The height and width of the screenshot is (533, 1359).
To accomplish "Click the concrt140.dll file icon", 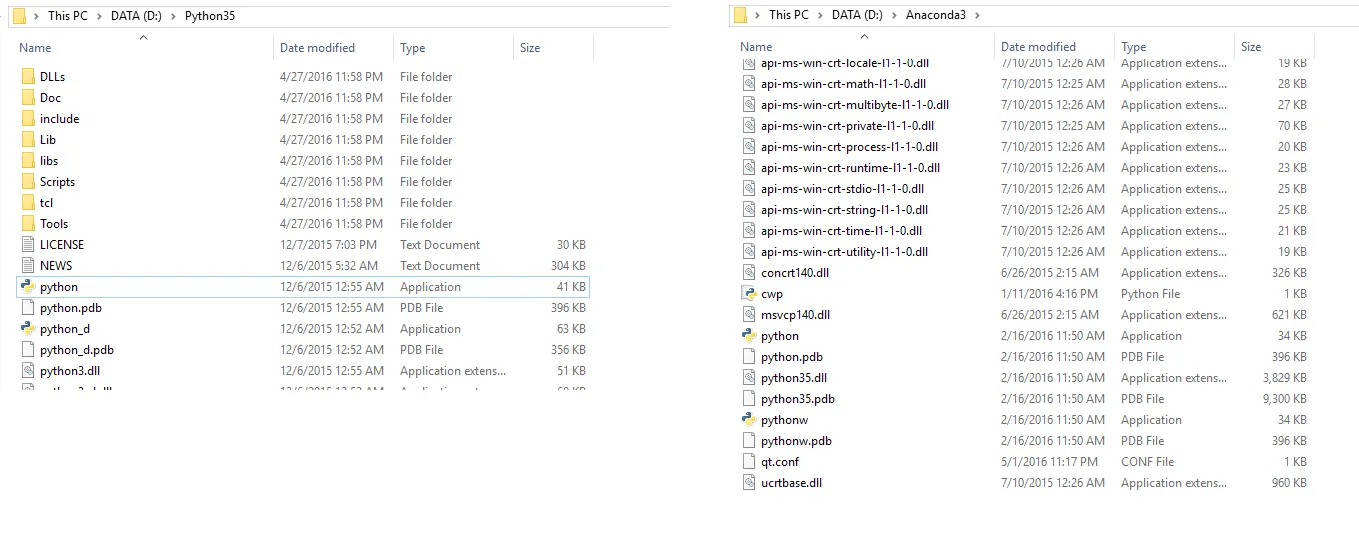I will click(749, 273).
